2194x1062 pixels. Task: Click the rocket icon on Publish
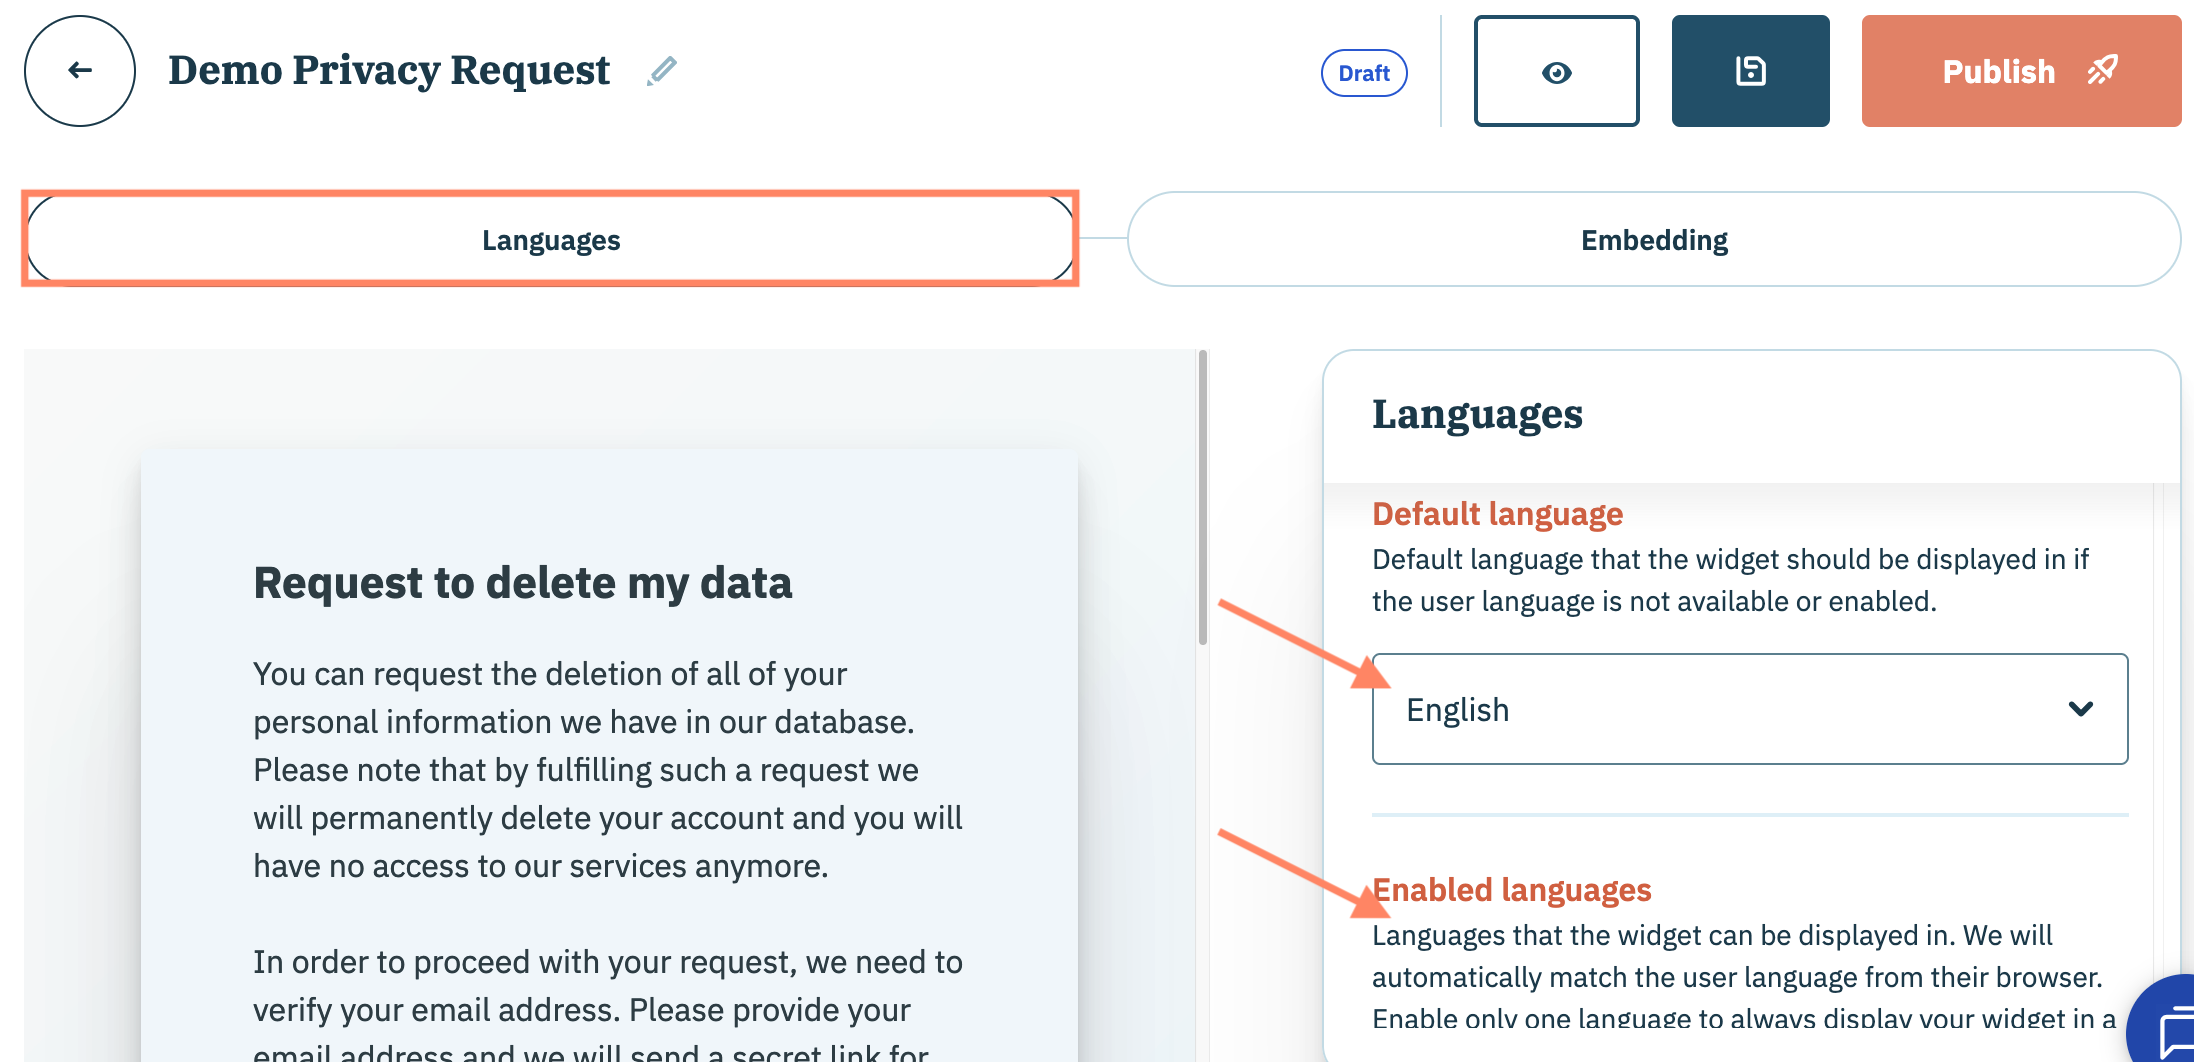click(x=2102, y=71)
